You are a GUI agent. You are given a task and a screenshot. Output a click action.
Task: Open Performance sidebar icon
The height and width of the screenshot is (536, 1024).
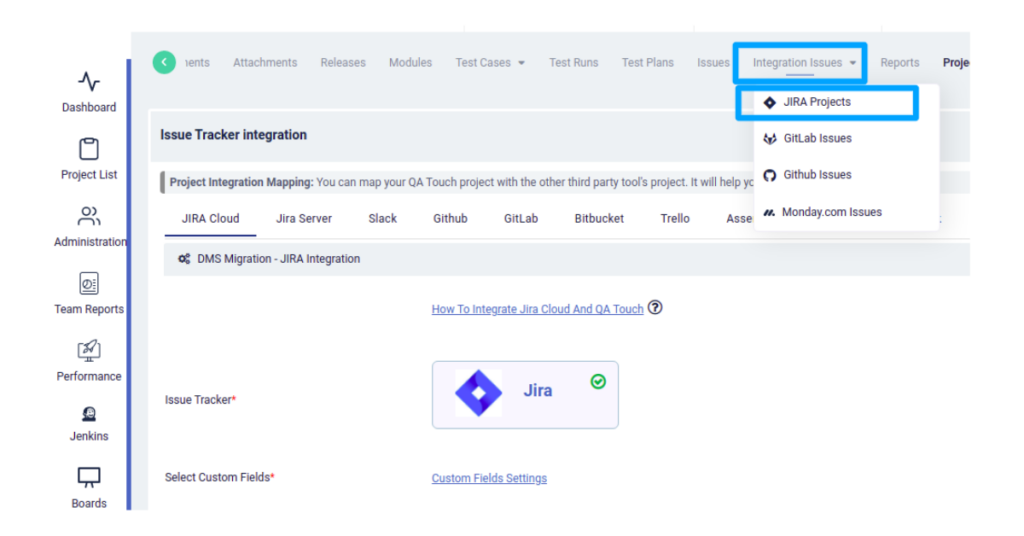89,351
